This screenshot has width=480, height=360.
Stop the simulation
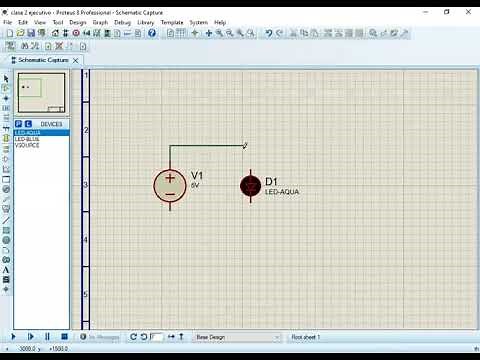pos(65,337)
